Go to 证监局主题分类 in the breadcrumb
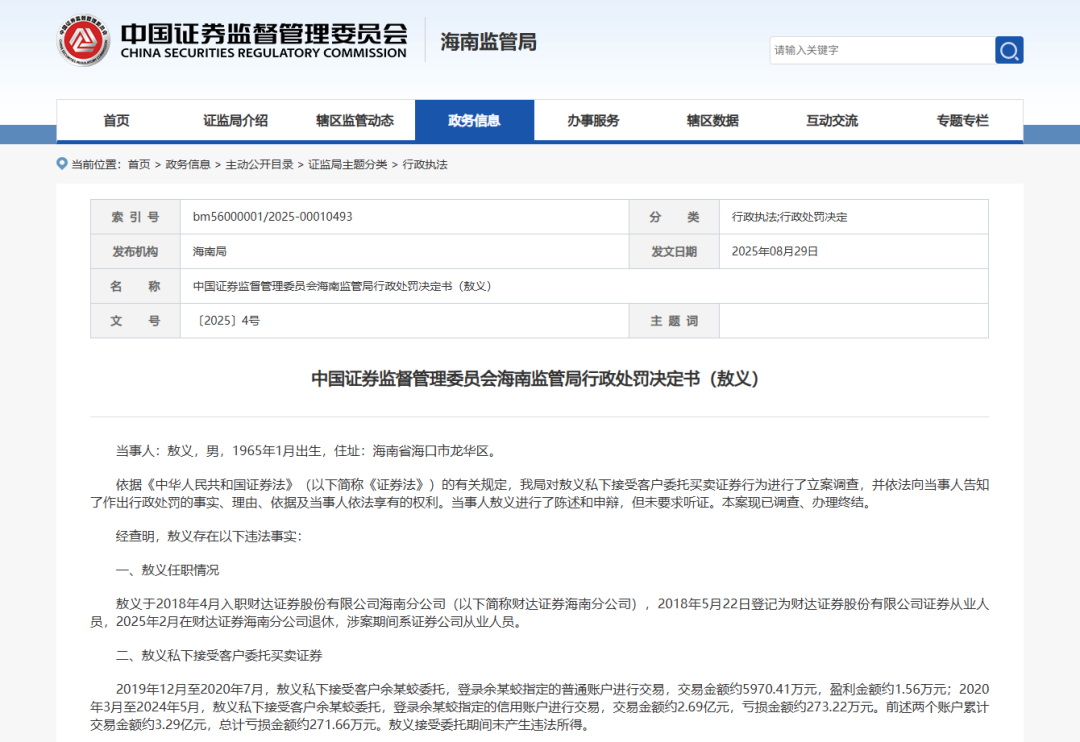Viewport: 1080px width, 742px height. click(348, 164)
